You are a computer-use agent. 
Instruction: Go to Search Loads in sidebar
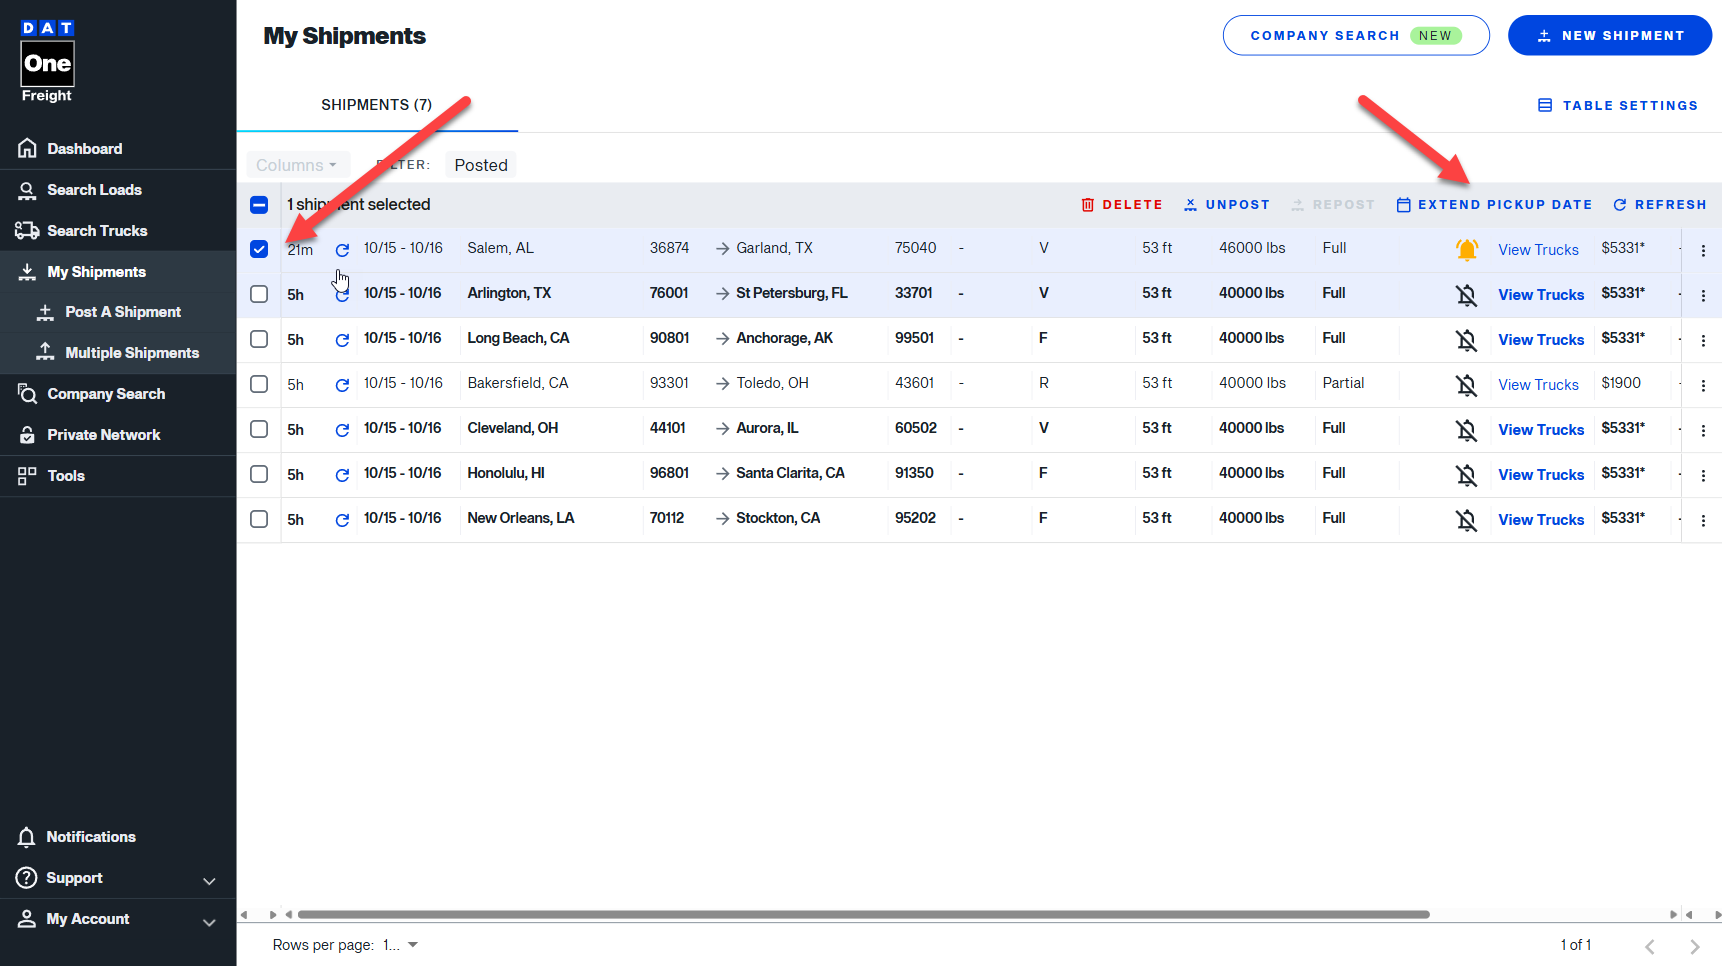[x=94, y=190]
